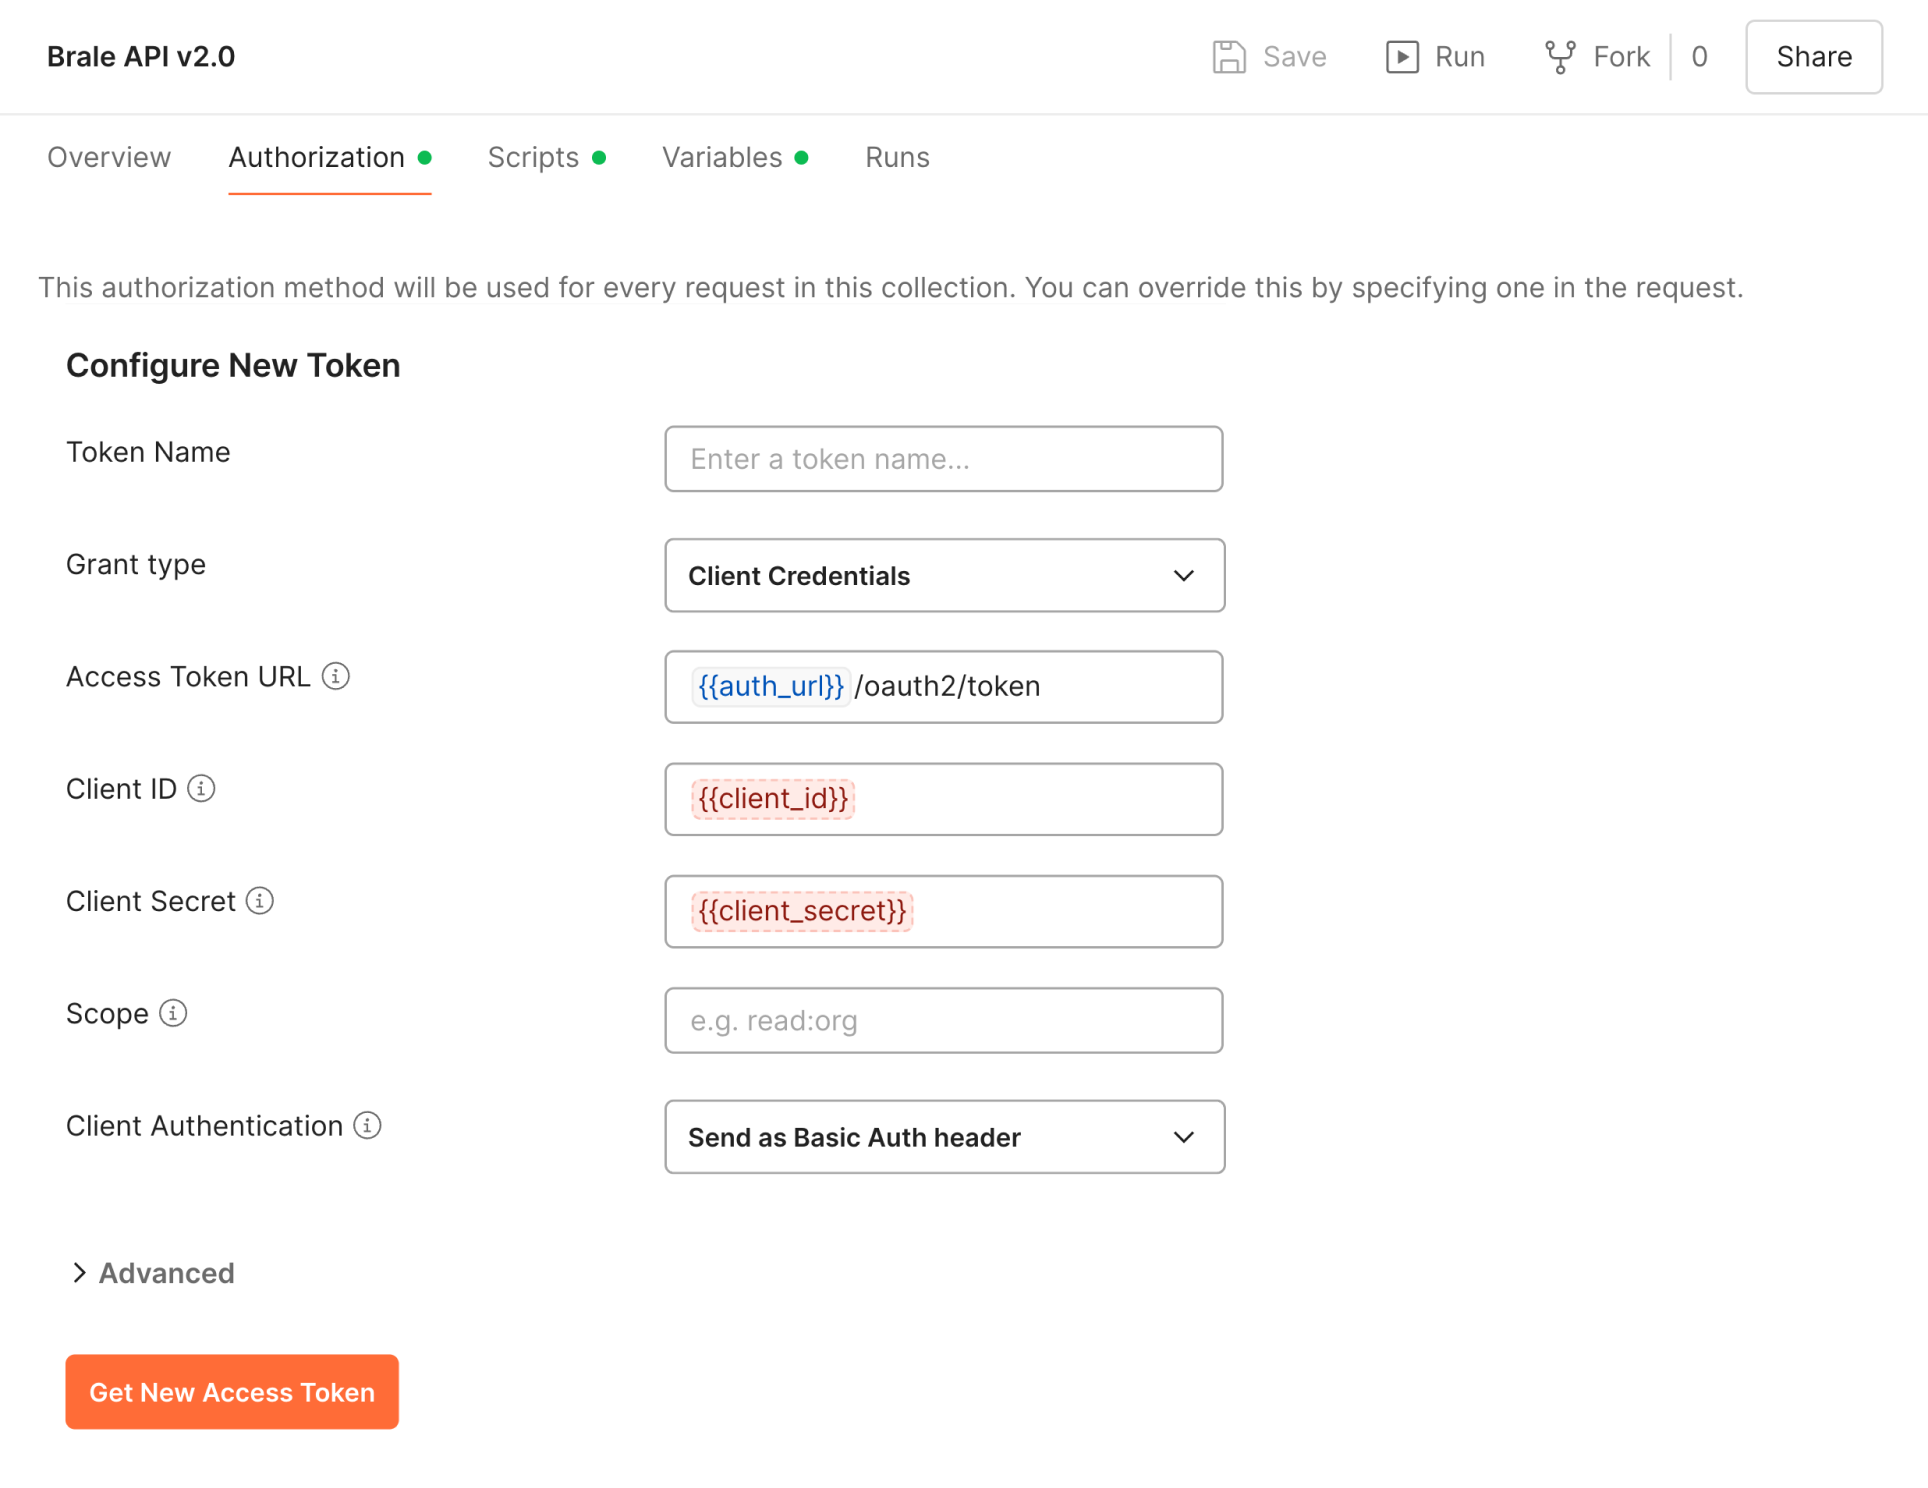1928x1488 pixels.
Task: Switch to the Overview tab
Action: coord(109,158)
